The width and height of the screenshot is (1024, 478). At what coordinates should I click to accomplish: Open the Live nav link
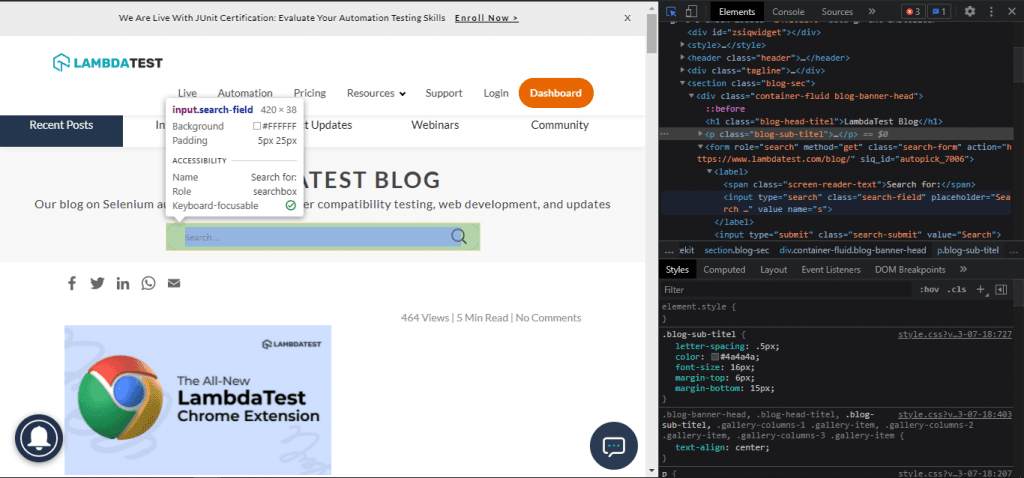(x=187, y=93)
